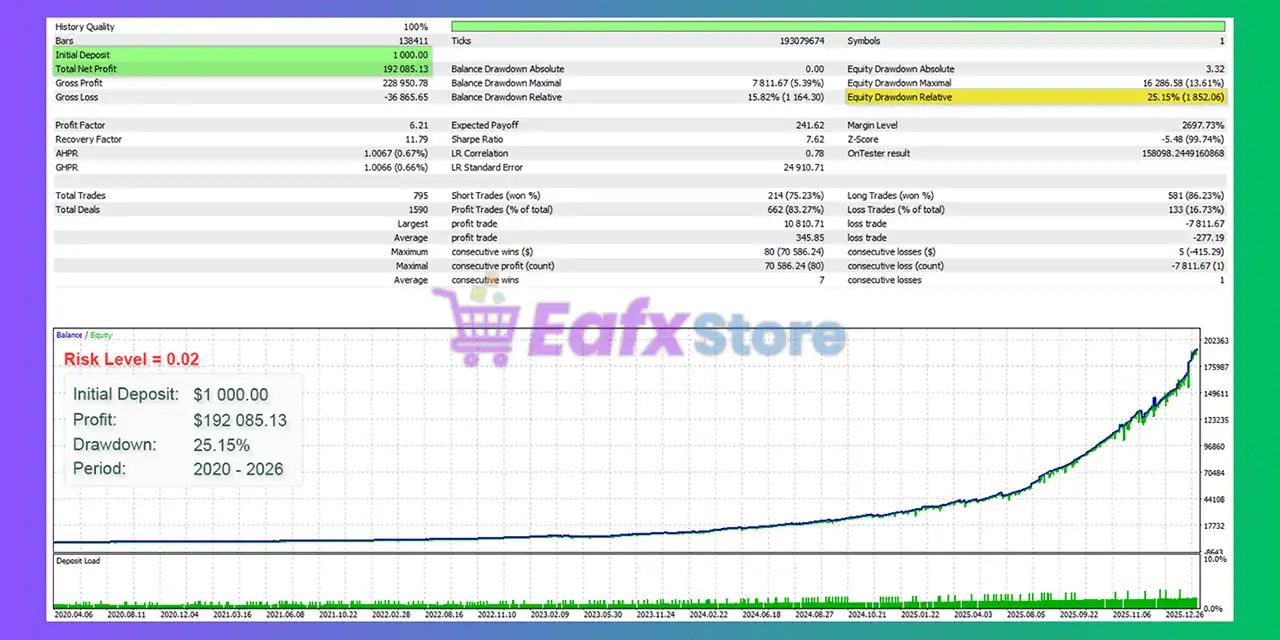1280x640 pixels.
Task: Click the Initial Deposit value 1 000.00
Action: (410, 55)
